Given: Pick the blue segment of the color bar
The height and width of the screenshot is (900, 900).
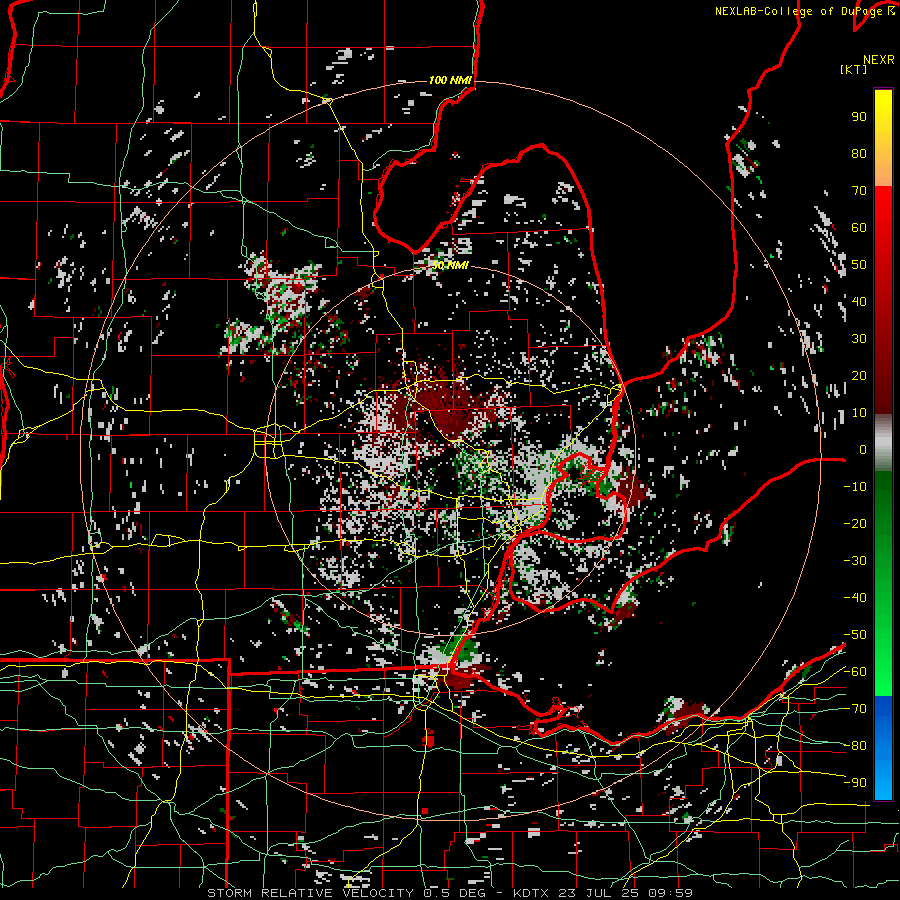Looking at the screenshot, I should tap(883, 747).
